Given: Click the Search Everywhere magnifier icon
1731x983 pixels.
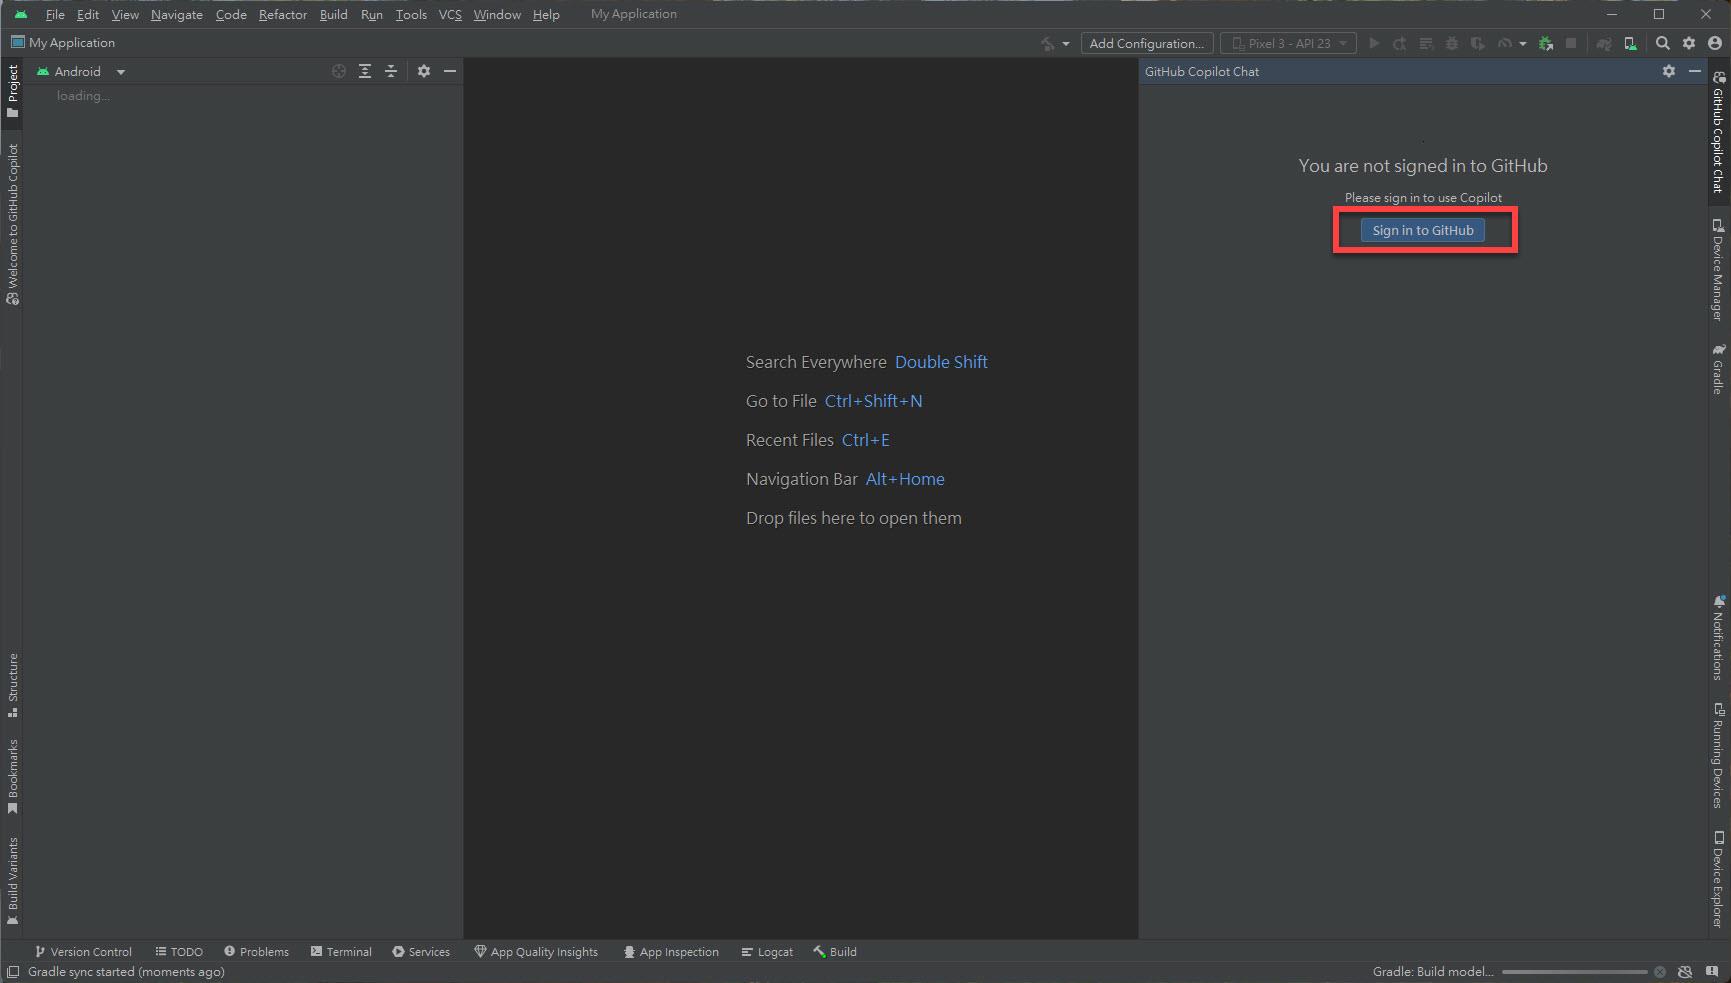Looking at the screenshot, I should coord(1662,43).
